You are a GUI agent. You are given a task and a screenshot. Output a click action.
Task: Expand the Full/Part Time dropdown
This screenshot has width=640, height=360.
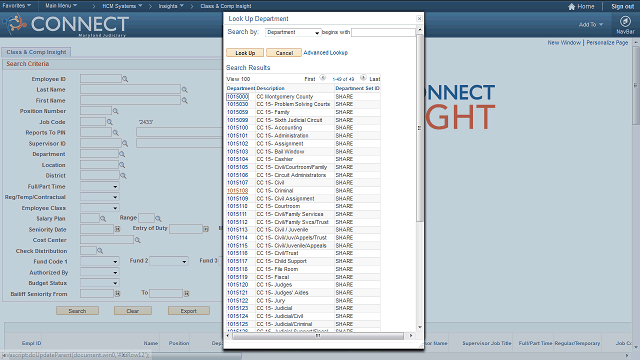(x=100, y=187)
